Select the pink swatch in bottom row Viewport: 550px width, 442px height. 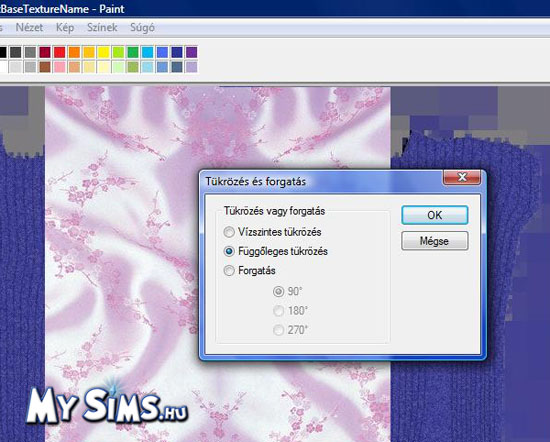tap(60, 67)
